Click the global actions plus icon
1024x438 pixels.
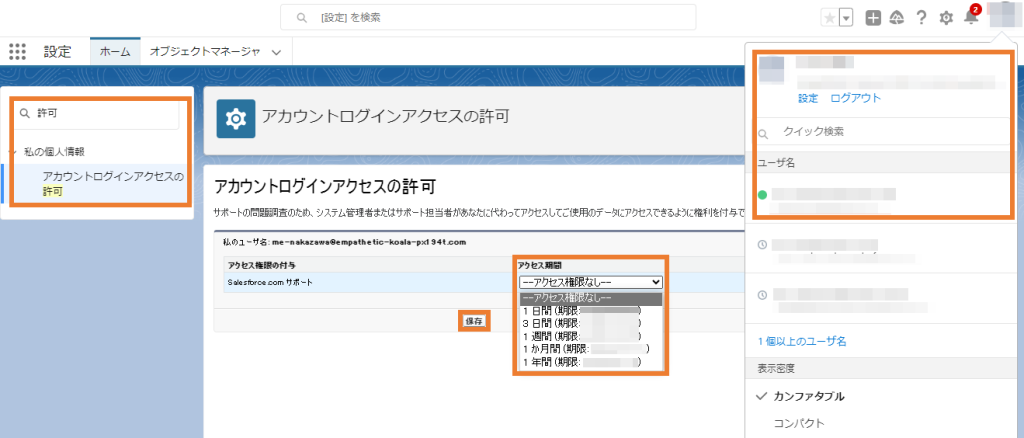[x=873, y=18]
